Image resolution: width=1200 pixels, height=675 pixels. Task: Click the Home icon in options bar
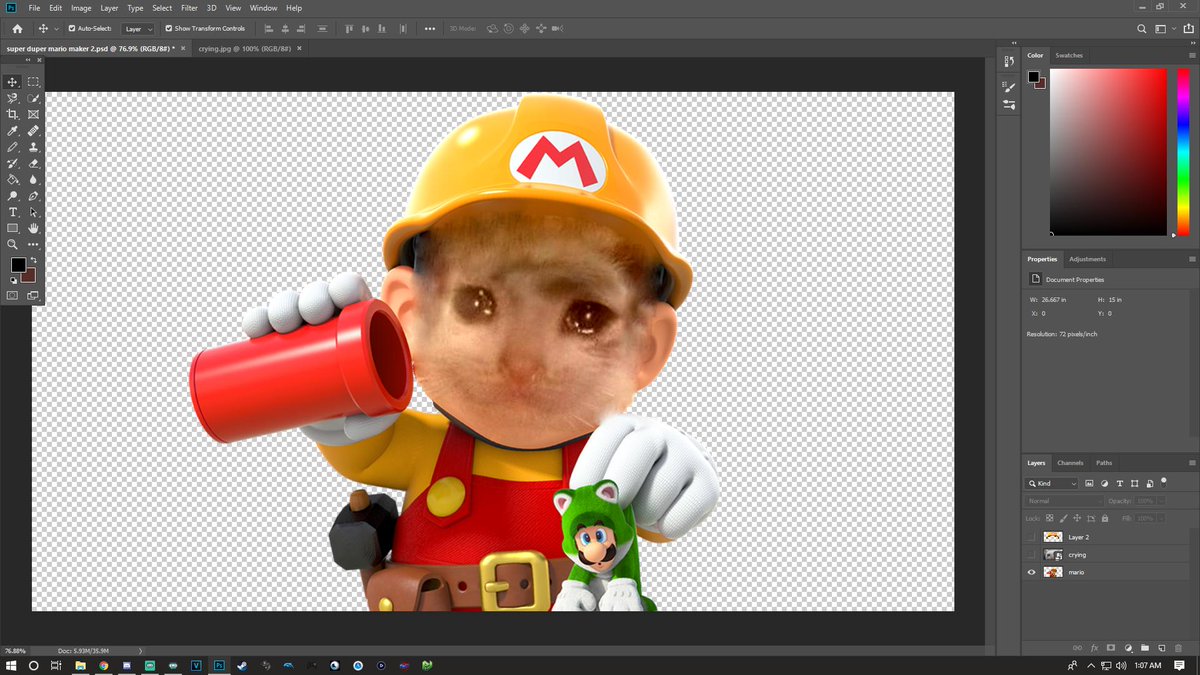(x=17, y=29)
